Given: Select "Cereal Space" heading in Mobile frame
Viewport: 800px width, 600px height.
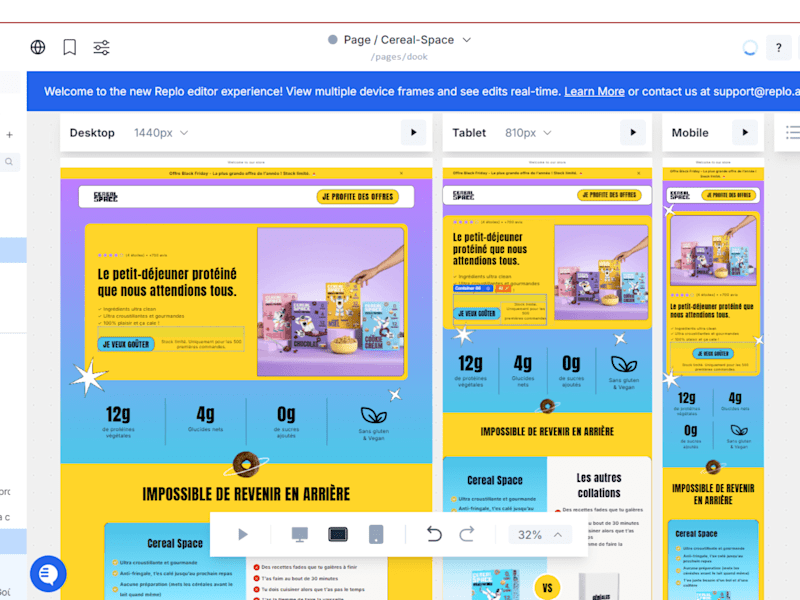Looking at the screenshot, I should pyautogui.click(x=696, y=534).
